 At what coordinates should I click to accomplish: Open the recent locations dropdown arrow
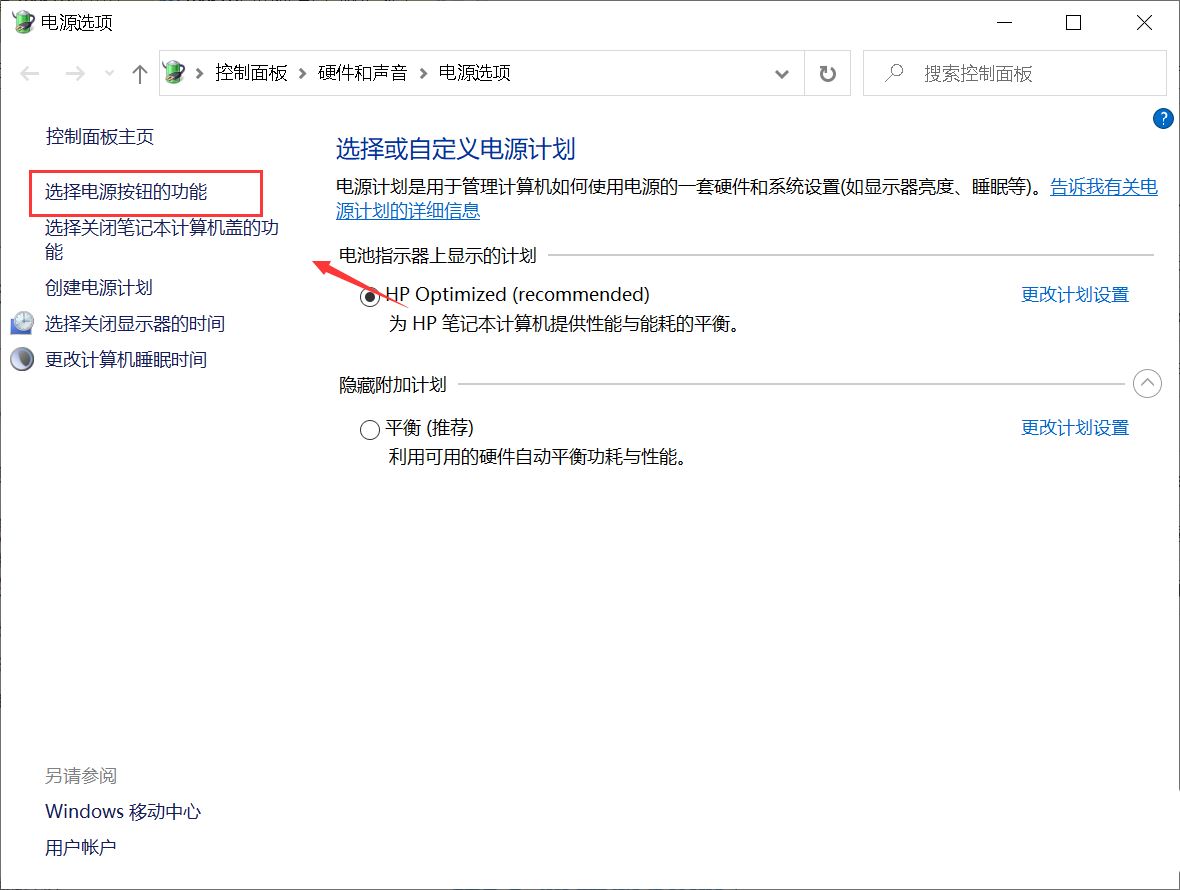coord(110,73)
